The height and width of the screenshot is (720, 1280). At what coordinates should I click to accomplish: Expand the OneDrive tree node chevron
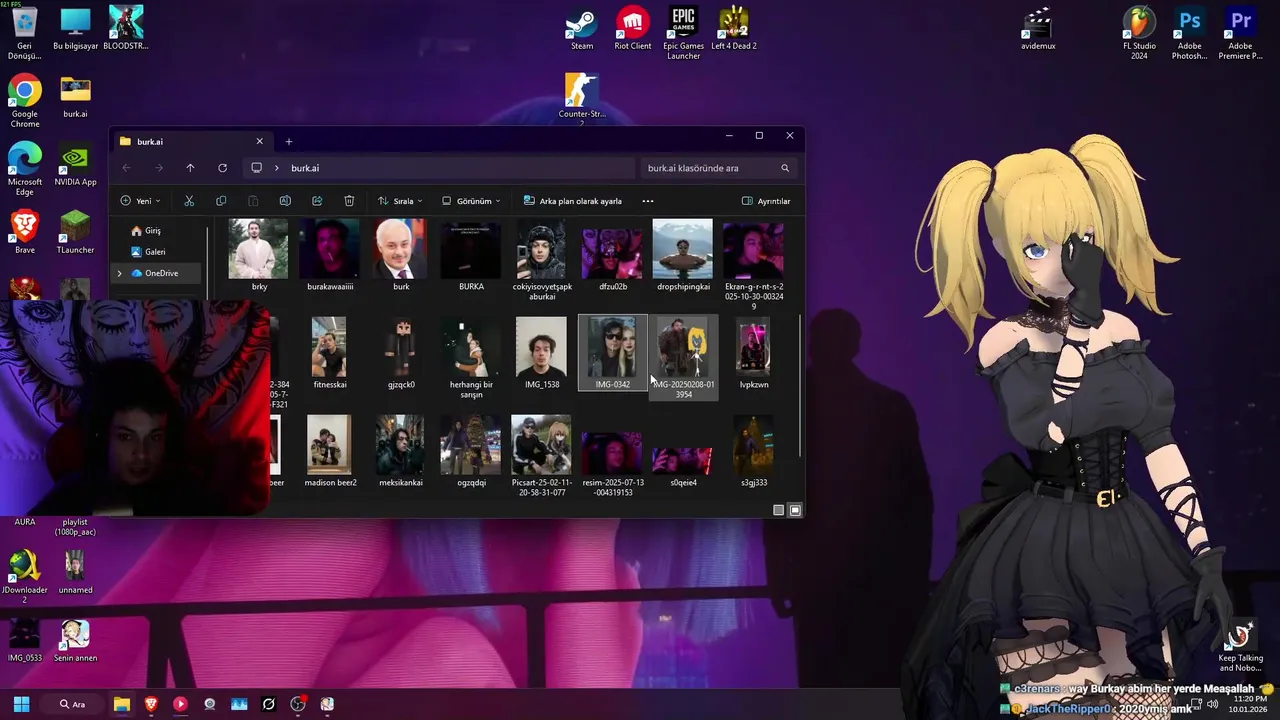point(120,273)
